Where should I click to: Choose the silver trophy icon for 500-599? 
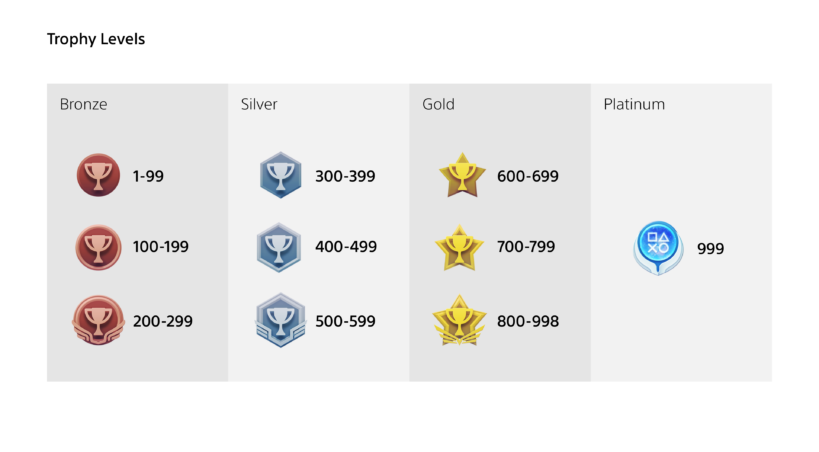[280, 321]
